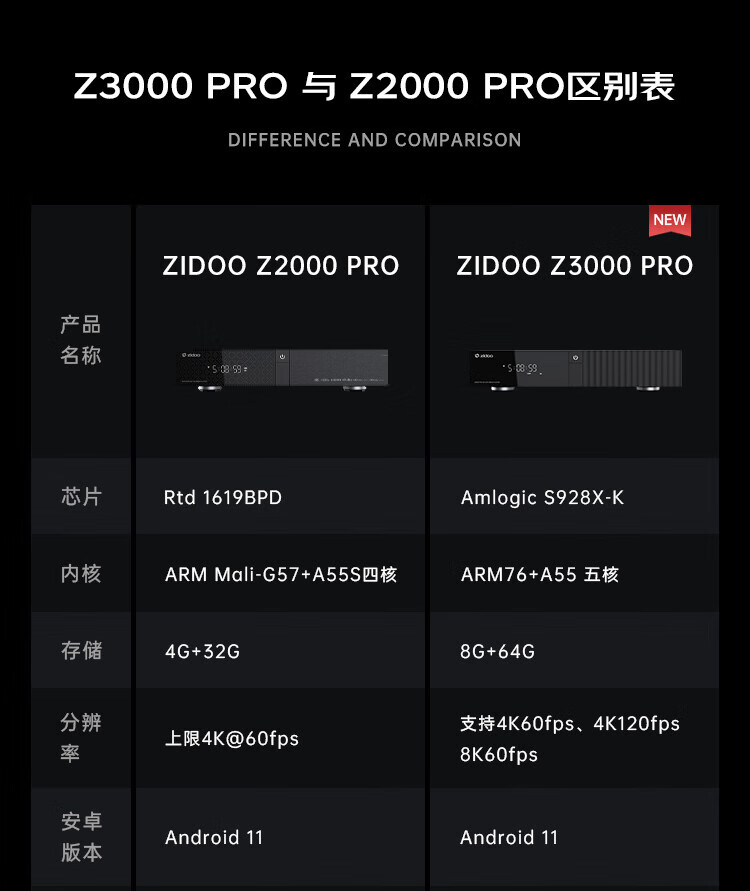Screen dimensions: 750x891
Task: Click the Z3000 PRO device power button
Action: point(575,357)
